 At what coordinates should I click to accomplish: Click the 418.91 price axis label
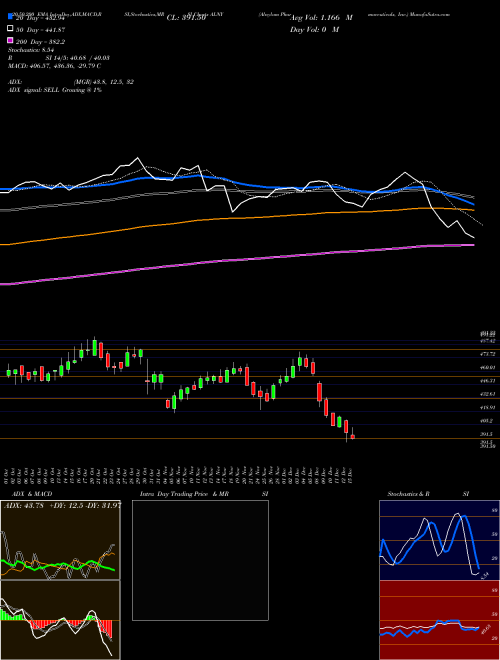(x=488, y=407)
